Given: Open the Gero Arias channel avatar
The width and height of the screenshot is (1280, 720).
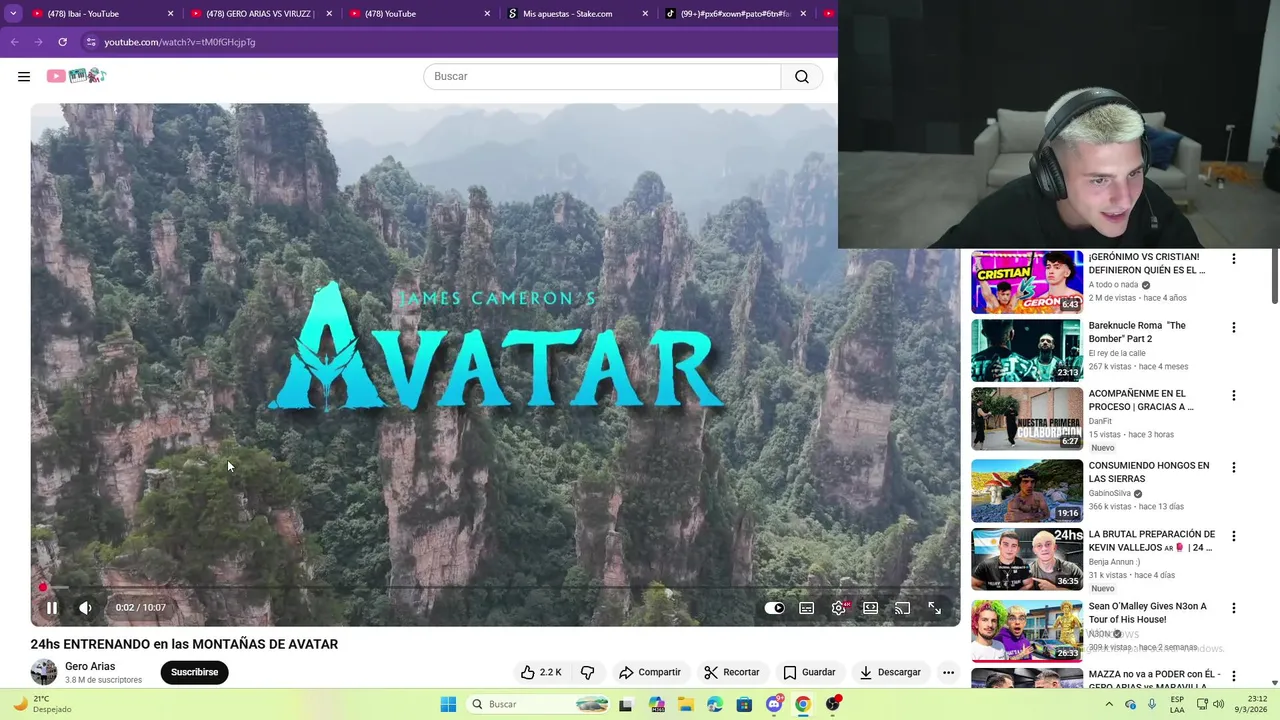Looking at the screenshot, I should click(44, 672).
